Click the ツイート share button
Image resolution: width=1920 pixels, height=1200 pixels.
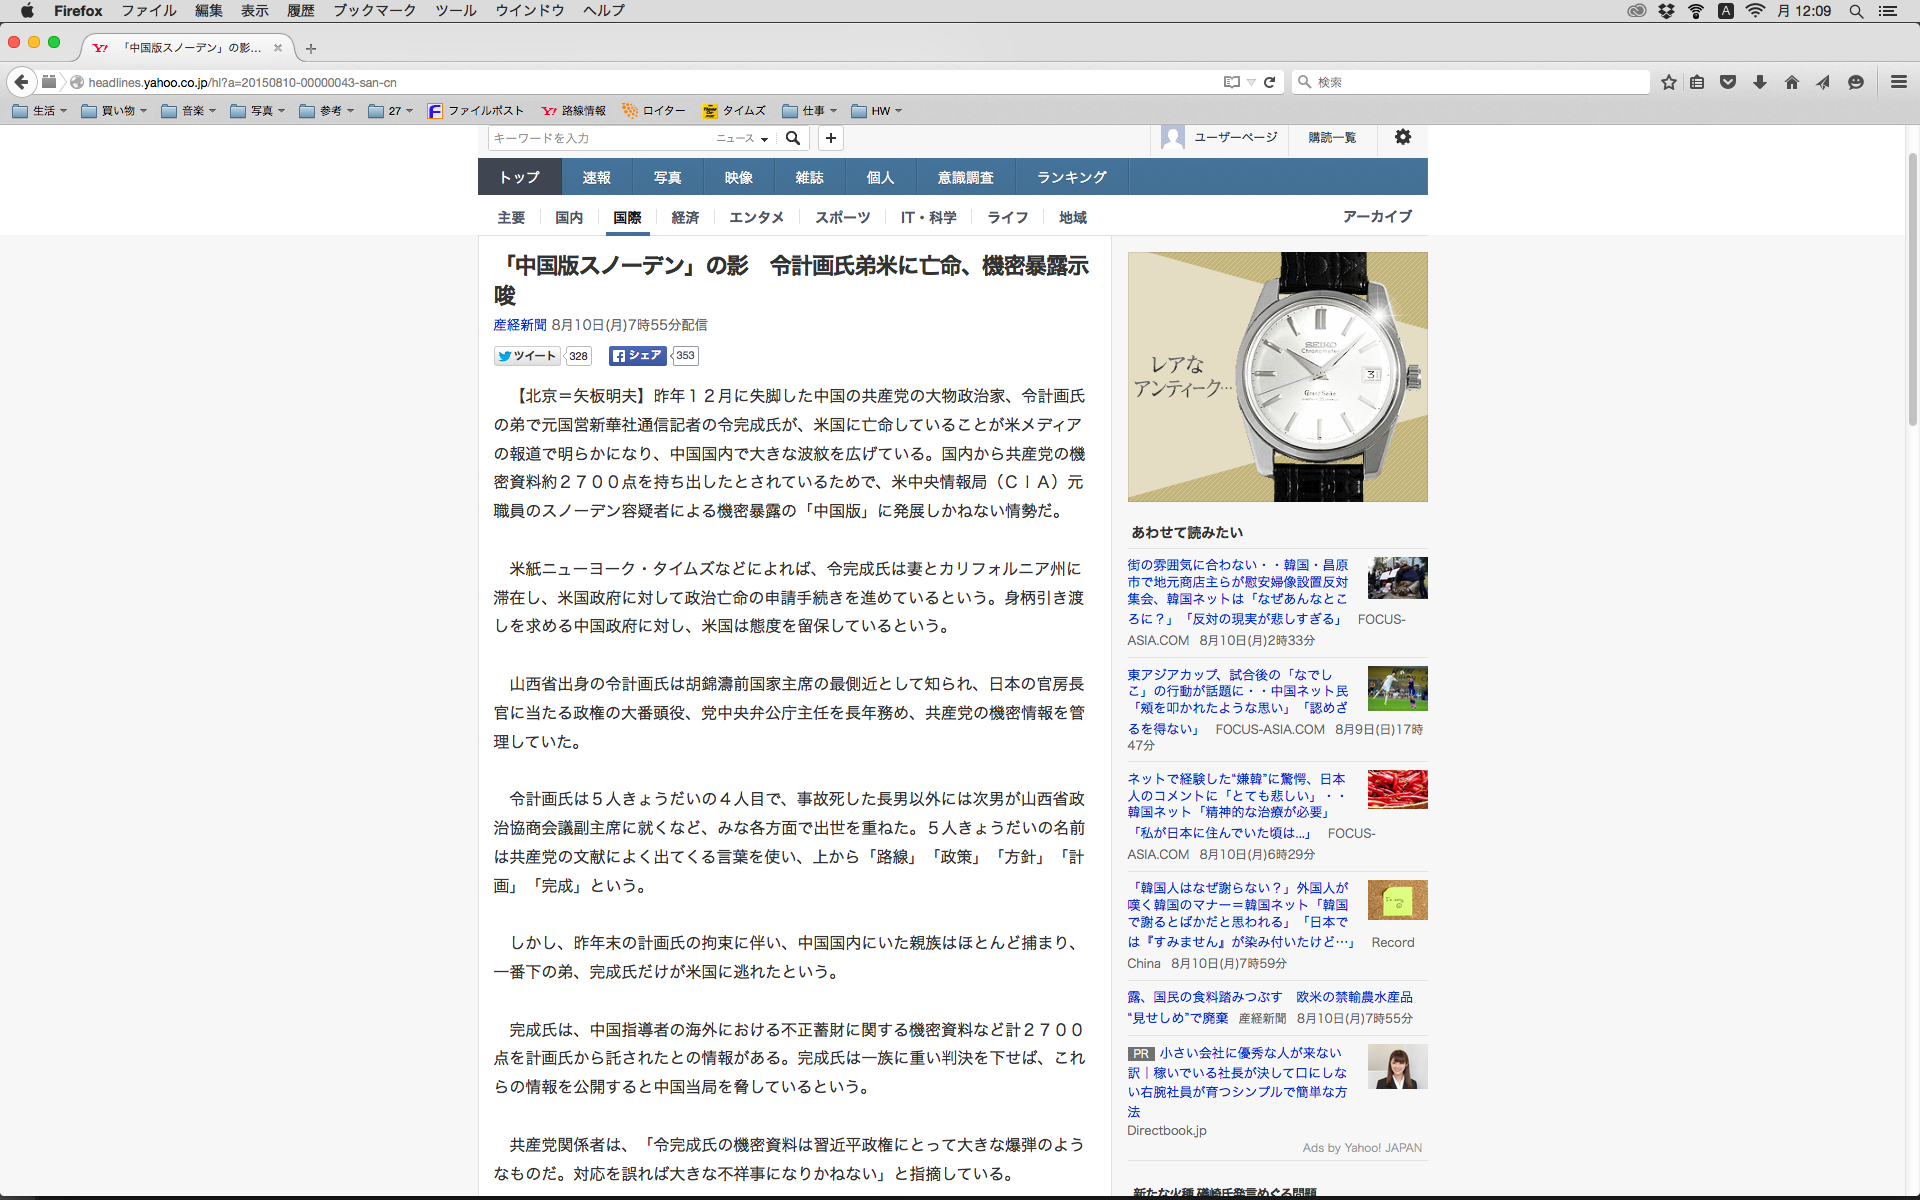coord(527,356)
